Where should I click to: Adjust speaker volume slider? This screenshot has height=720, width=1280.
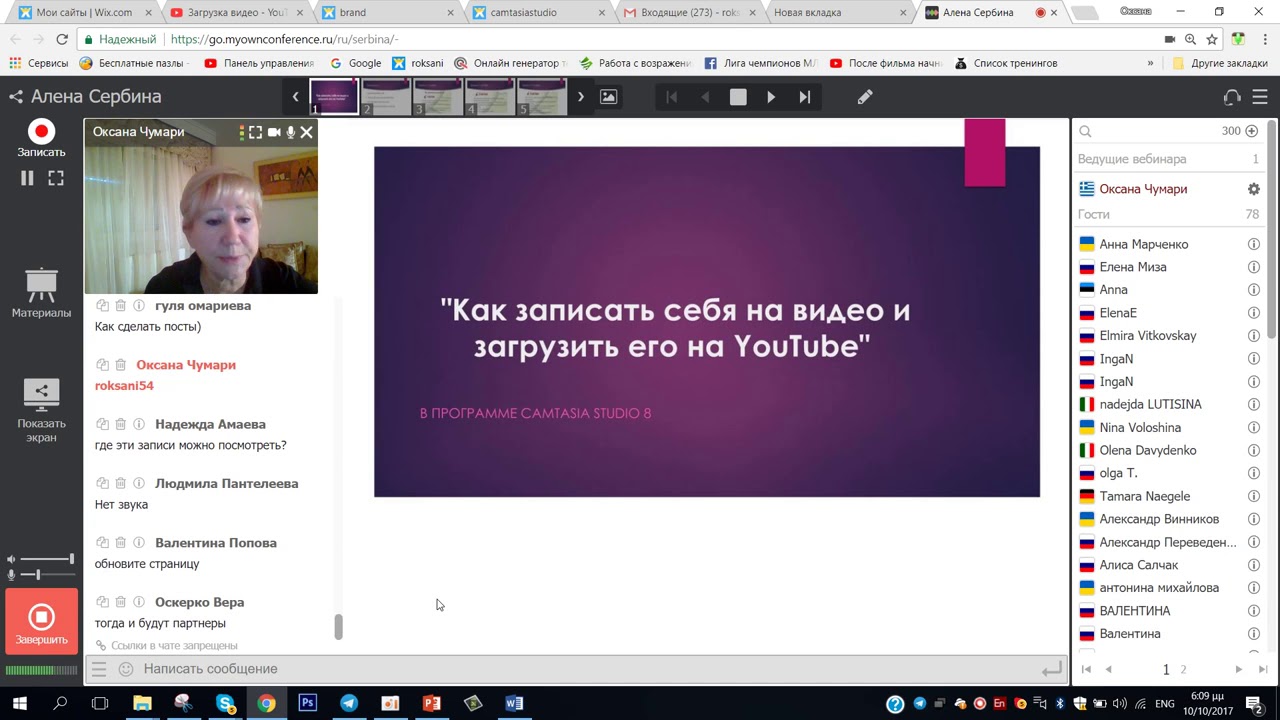pyautogui.click(x=46, y=559)
